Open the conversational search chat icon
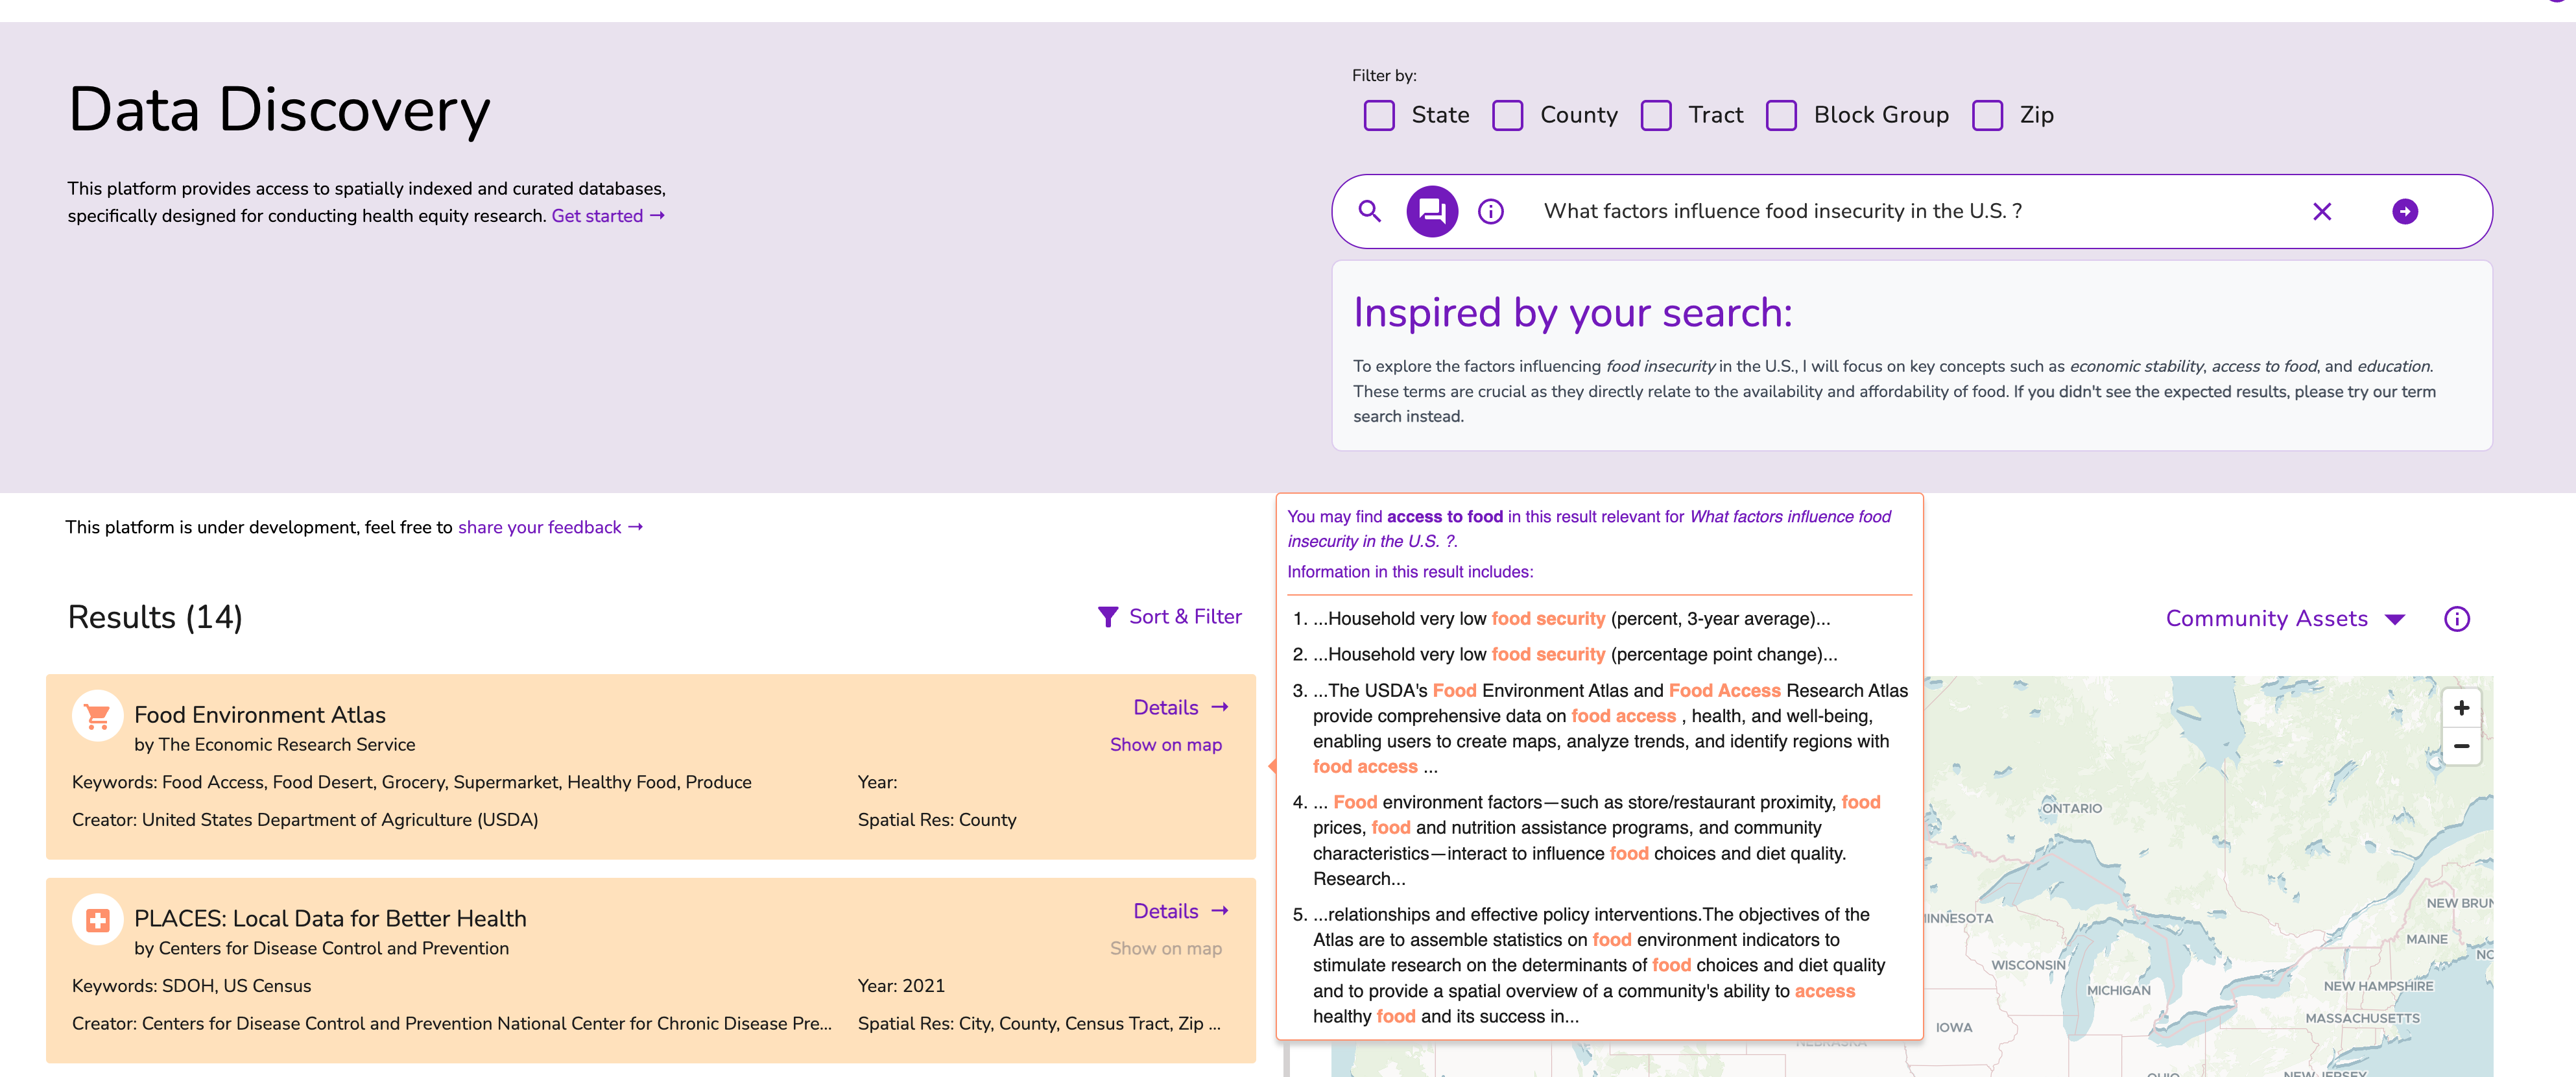Viewport: 2576px width, 1077px height. click(1431, 211)
